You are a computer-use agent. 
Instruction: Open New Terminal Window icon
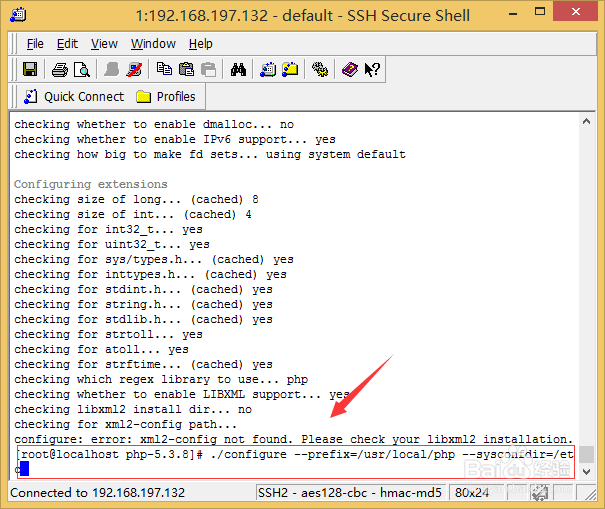click(x=268, y=69)
